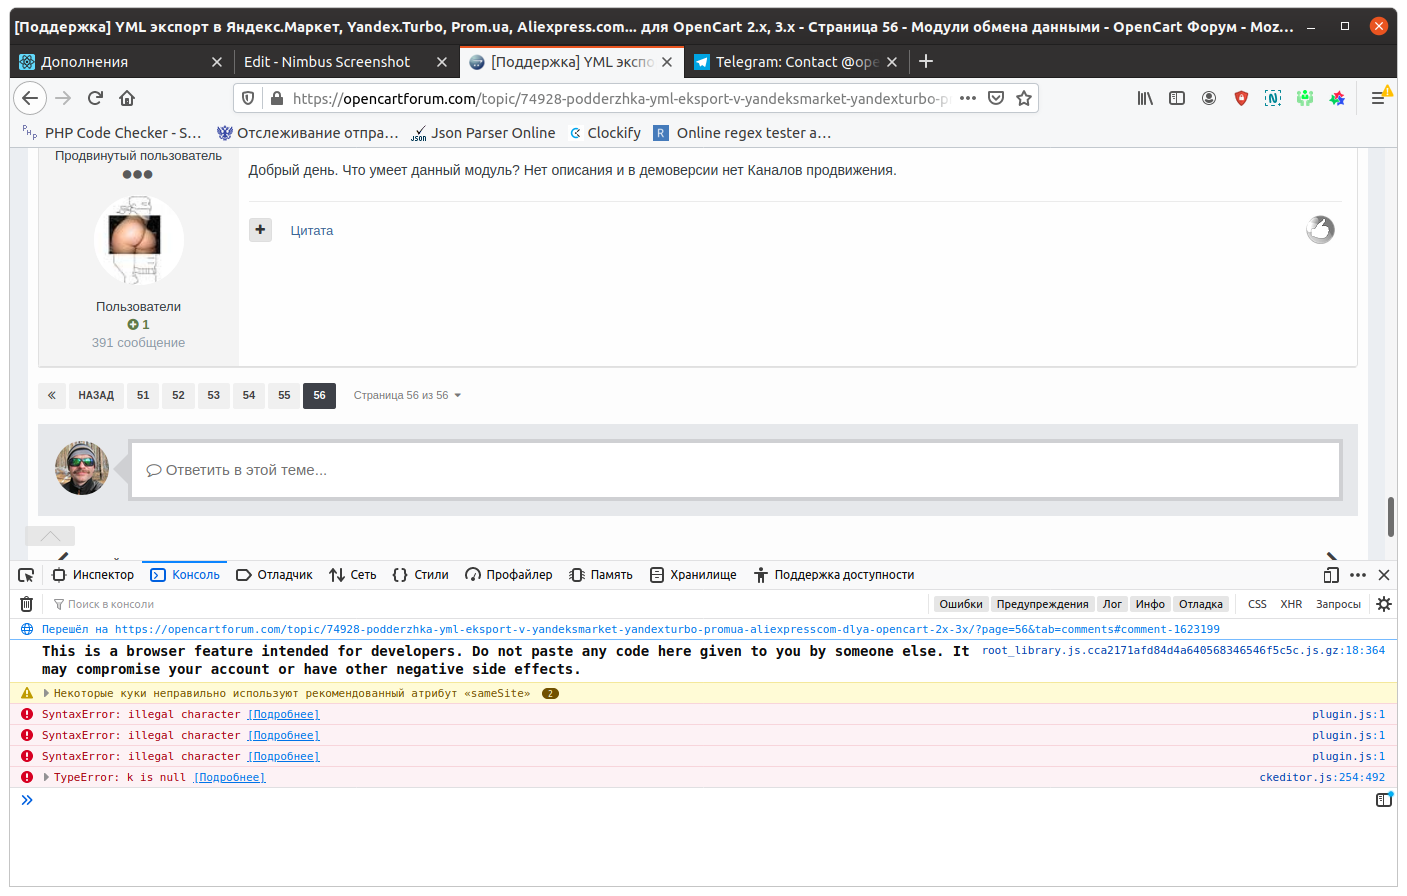Toggle the Ошибки console filter

(x=961, y=604)
